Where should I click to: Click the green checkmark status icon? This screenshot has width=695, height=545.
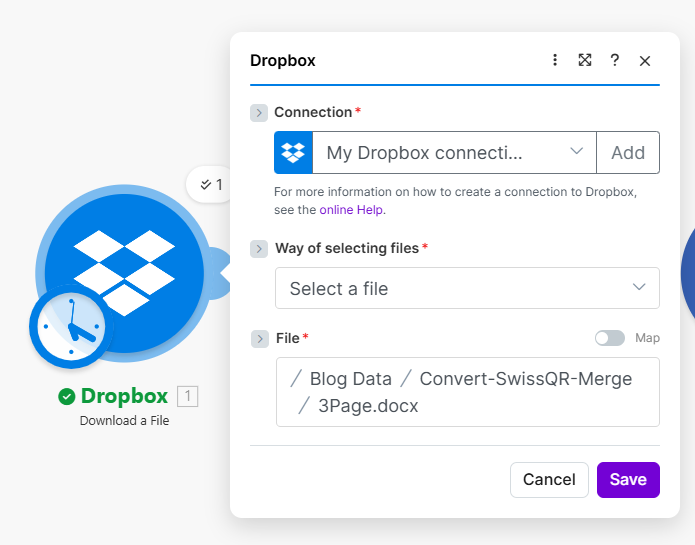point(67,397)
